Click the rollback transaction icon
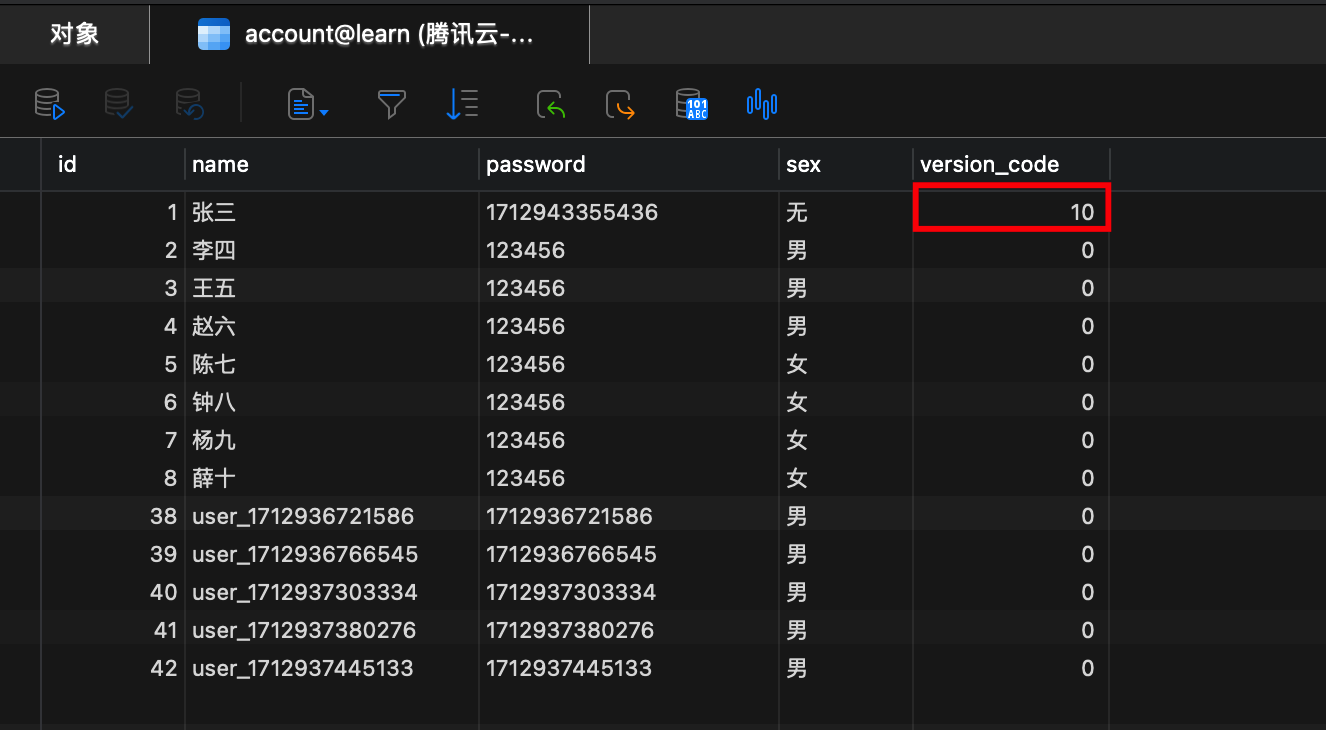 189,103
